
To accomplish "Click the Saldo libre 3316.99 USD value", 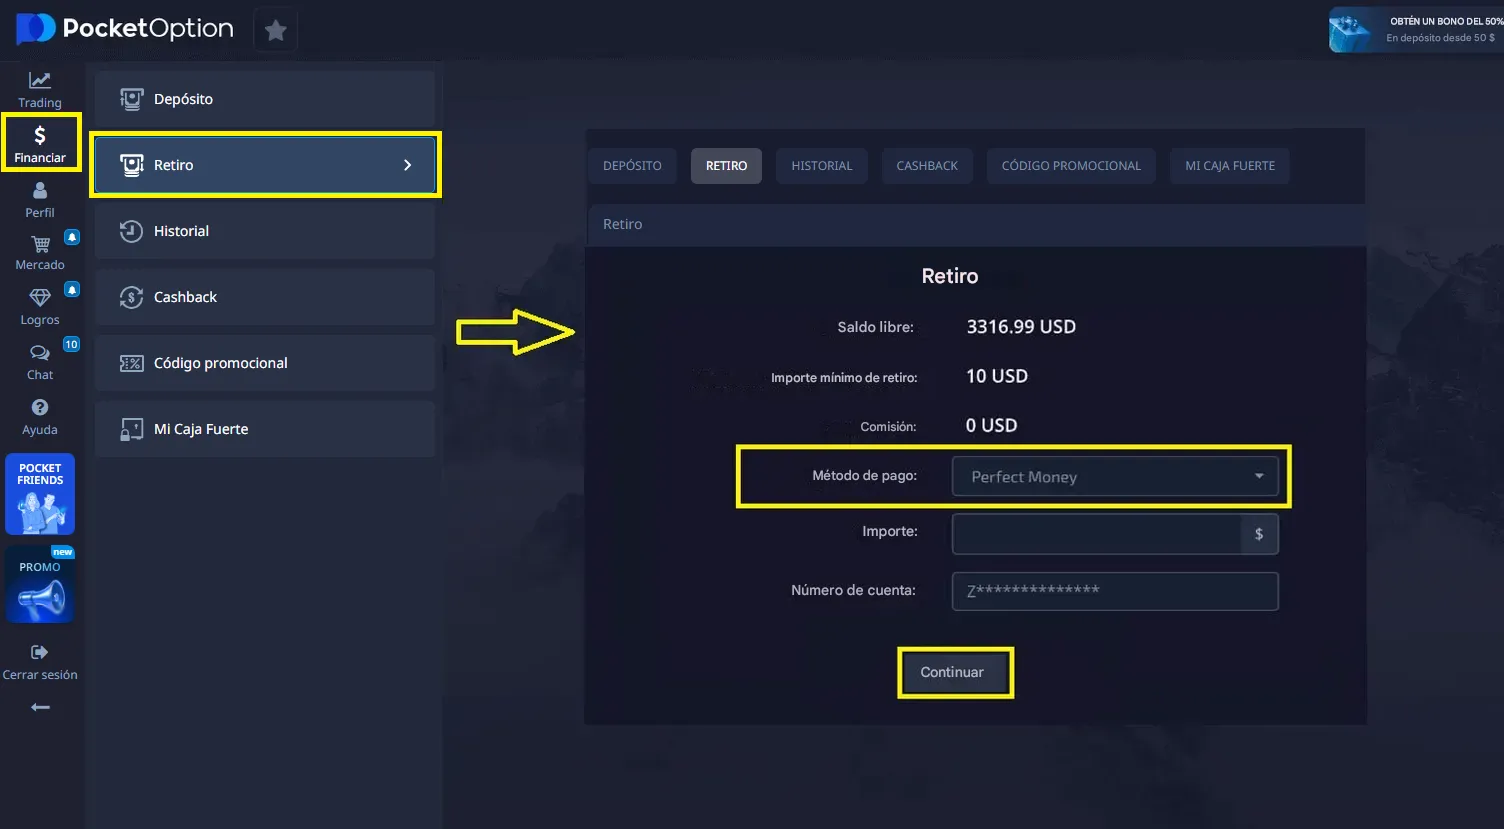I will [x=1021, y=327].
